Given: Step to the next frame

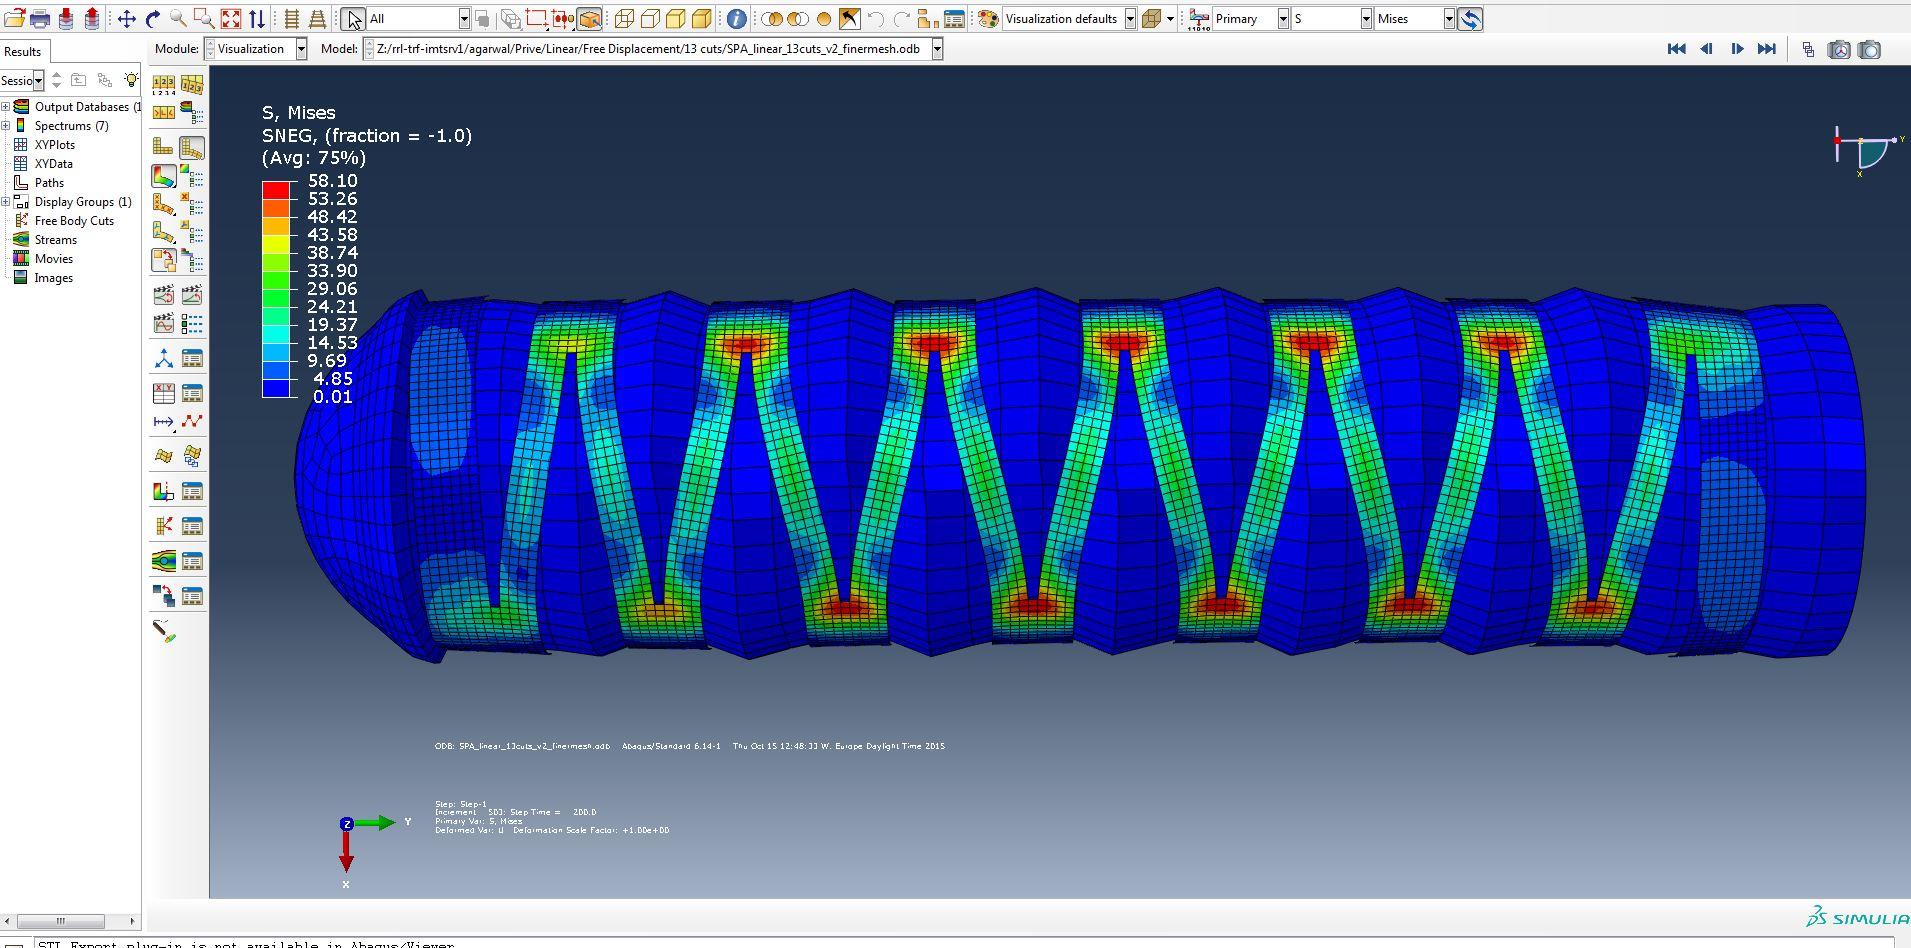Looking at the screenshot, I should tap(1737, 49).
